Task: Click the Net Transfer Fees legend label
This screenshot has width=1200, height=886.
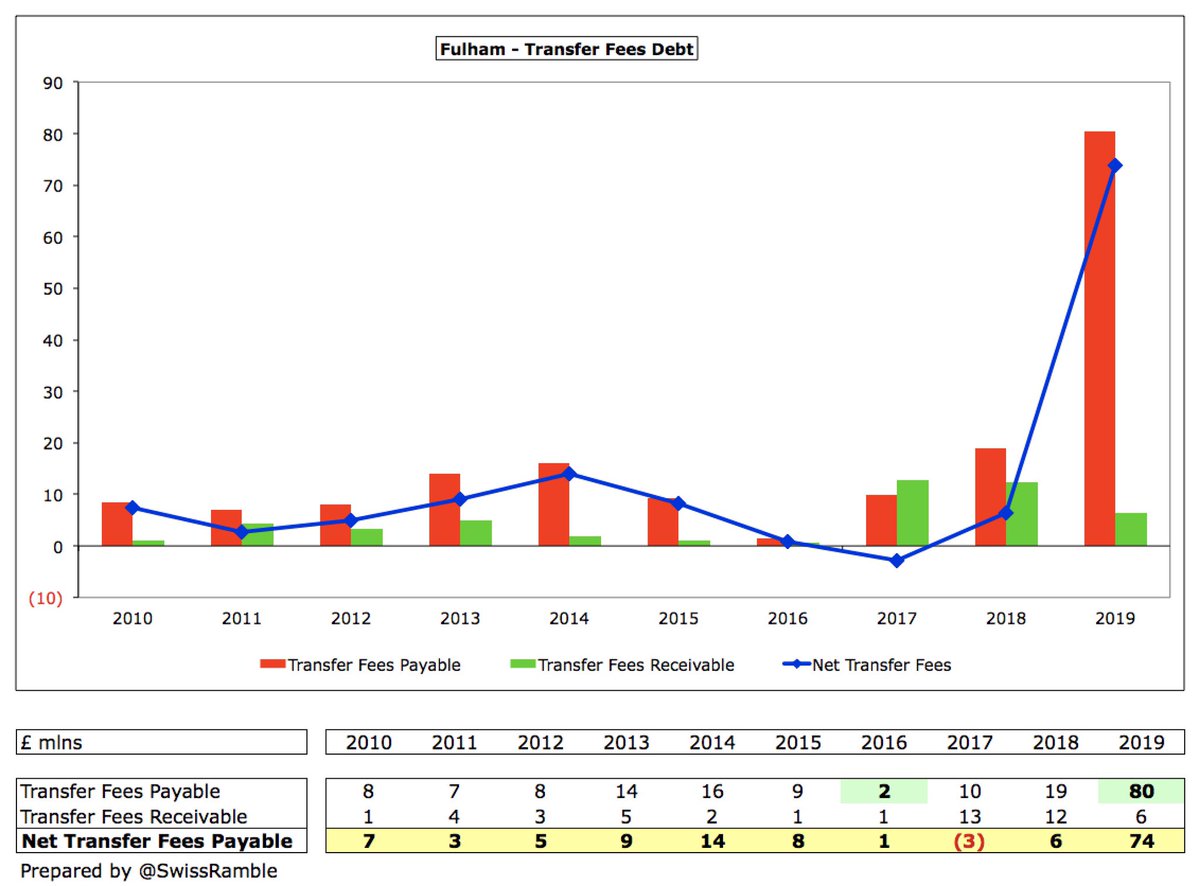Action: click(x=880, y=665)
